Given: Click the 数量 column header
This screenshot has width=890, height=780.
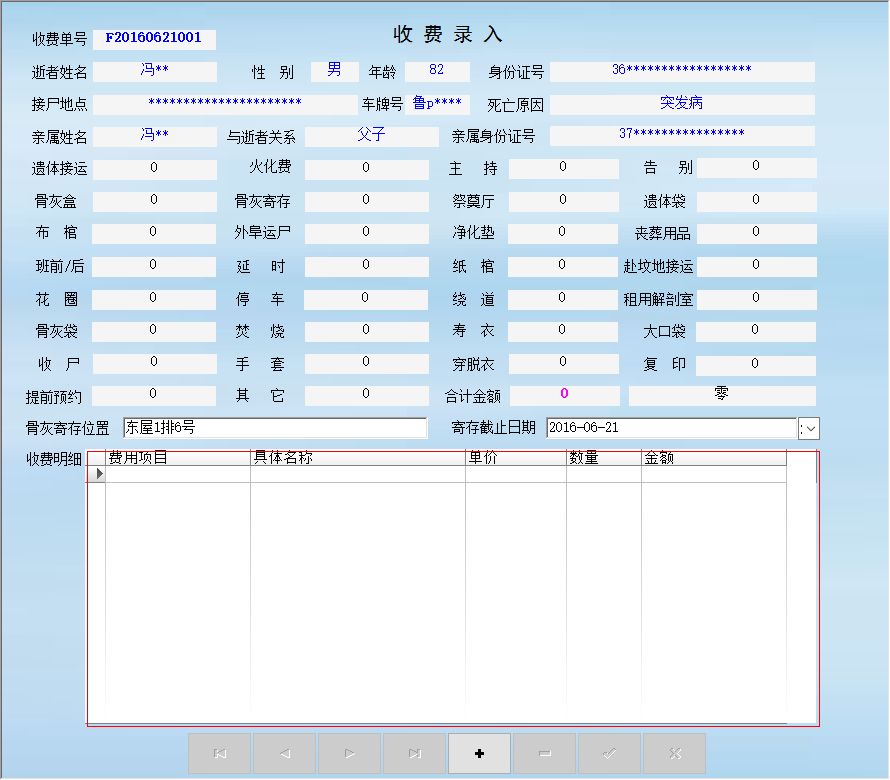Looking at the screenshot, I should [604, 458].
